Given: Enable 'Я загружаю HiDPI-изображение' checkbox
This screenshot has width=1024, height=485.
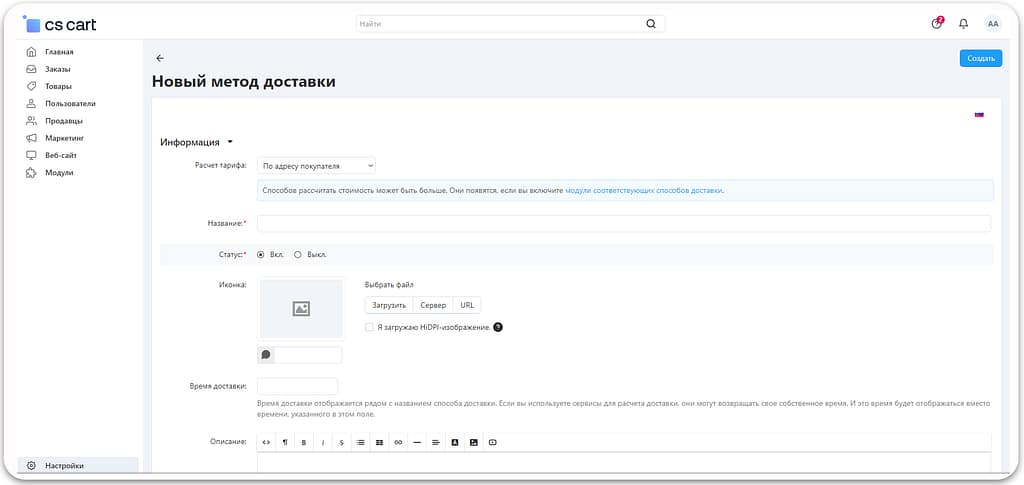Looking at the screenshot, I should 370,327.
